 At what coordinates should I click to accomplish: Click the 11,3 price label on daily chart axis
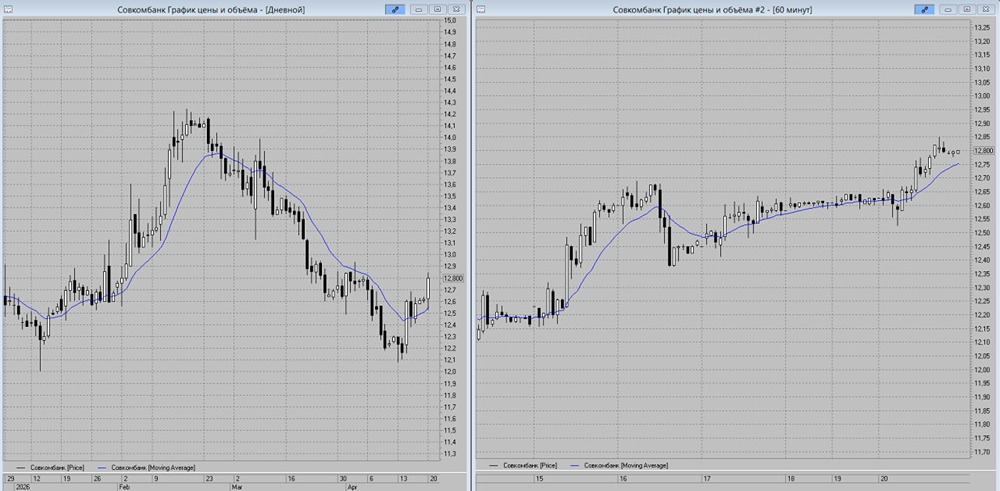(x=449, y=454)
